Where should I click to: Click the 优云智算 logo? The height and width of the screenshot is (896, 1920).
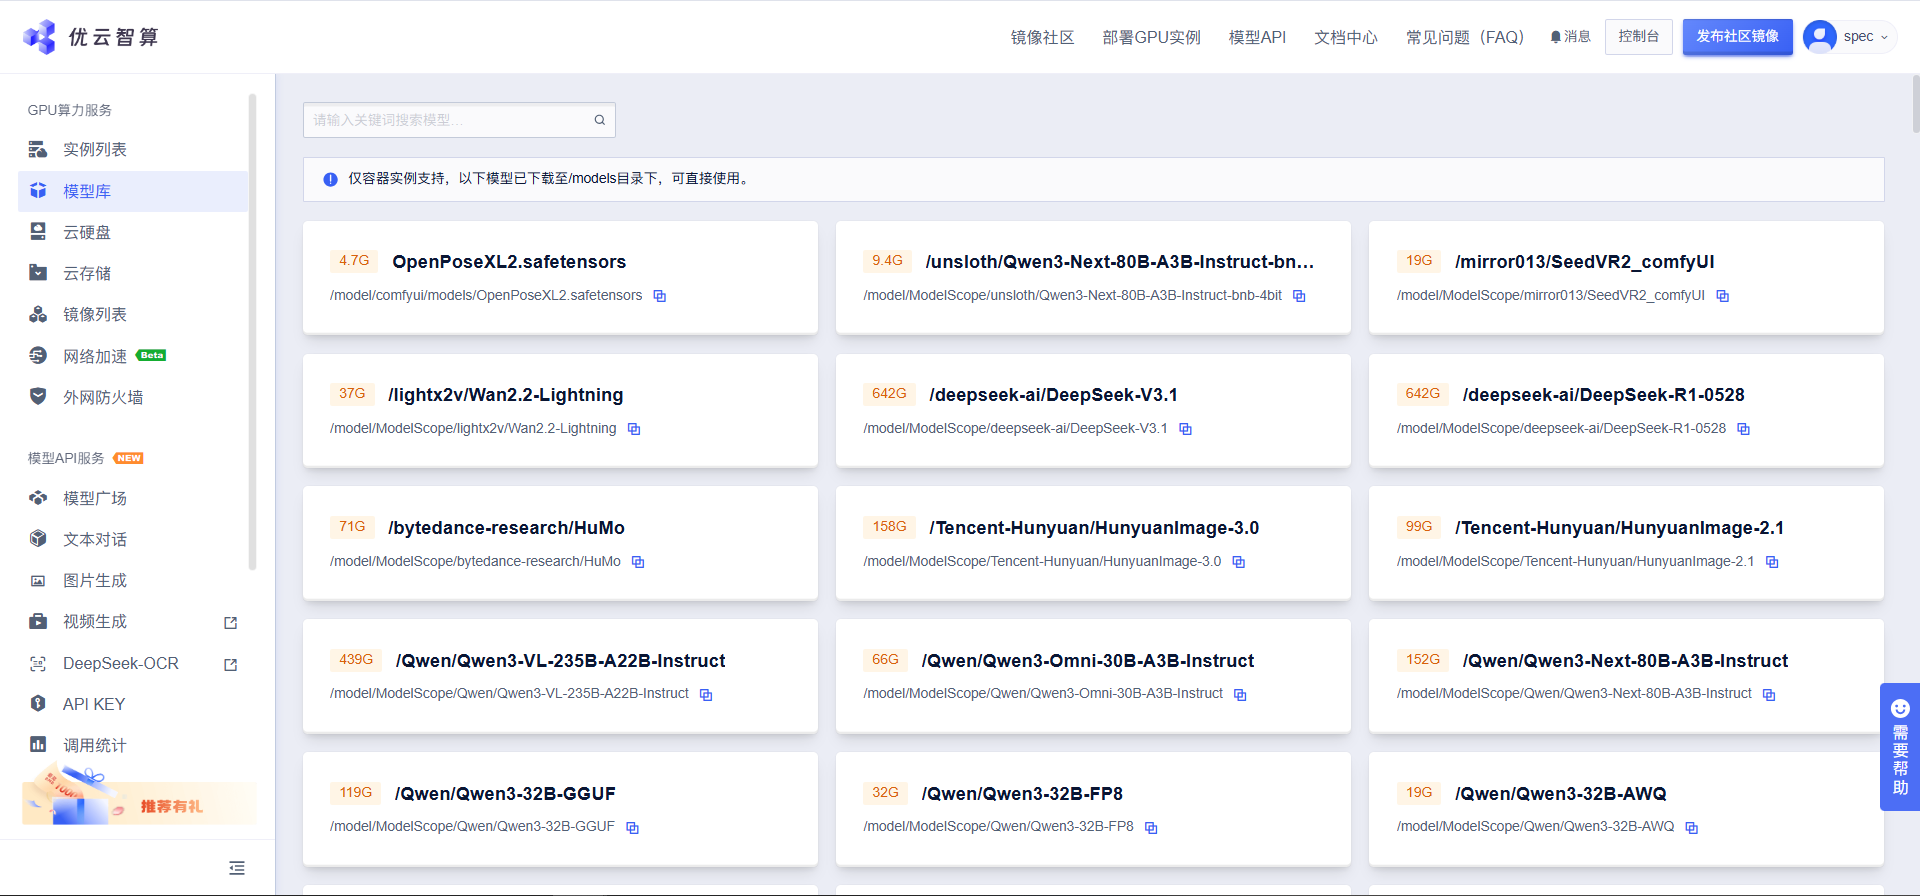pyautogui.click(x=91, y=37)
